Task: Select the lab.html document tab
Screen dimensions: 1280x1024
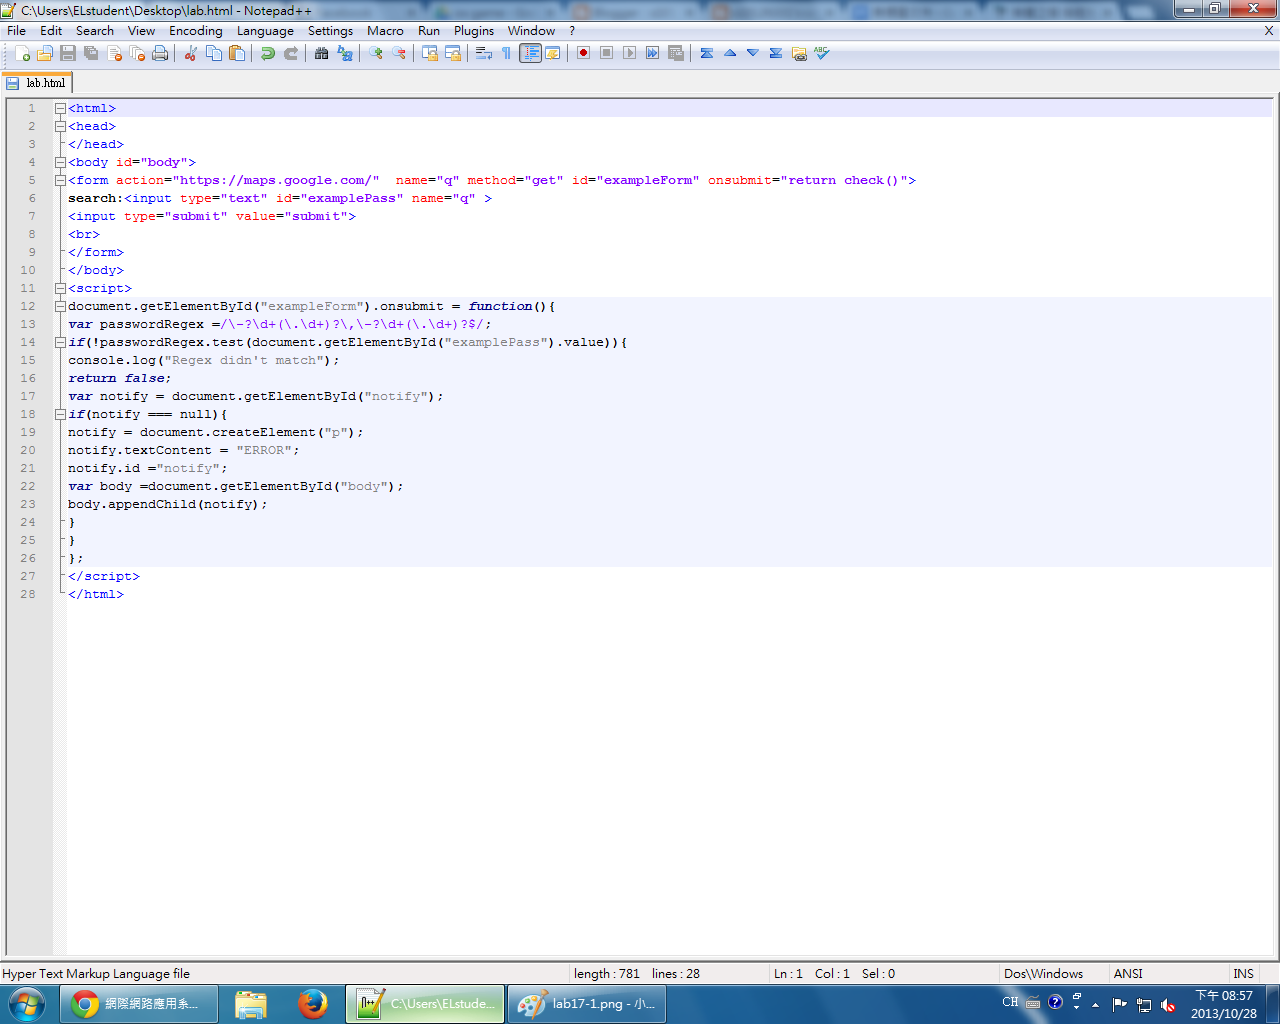Action: click(x=37, y=83)
